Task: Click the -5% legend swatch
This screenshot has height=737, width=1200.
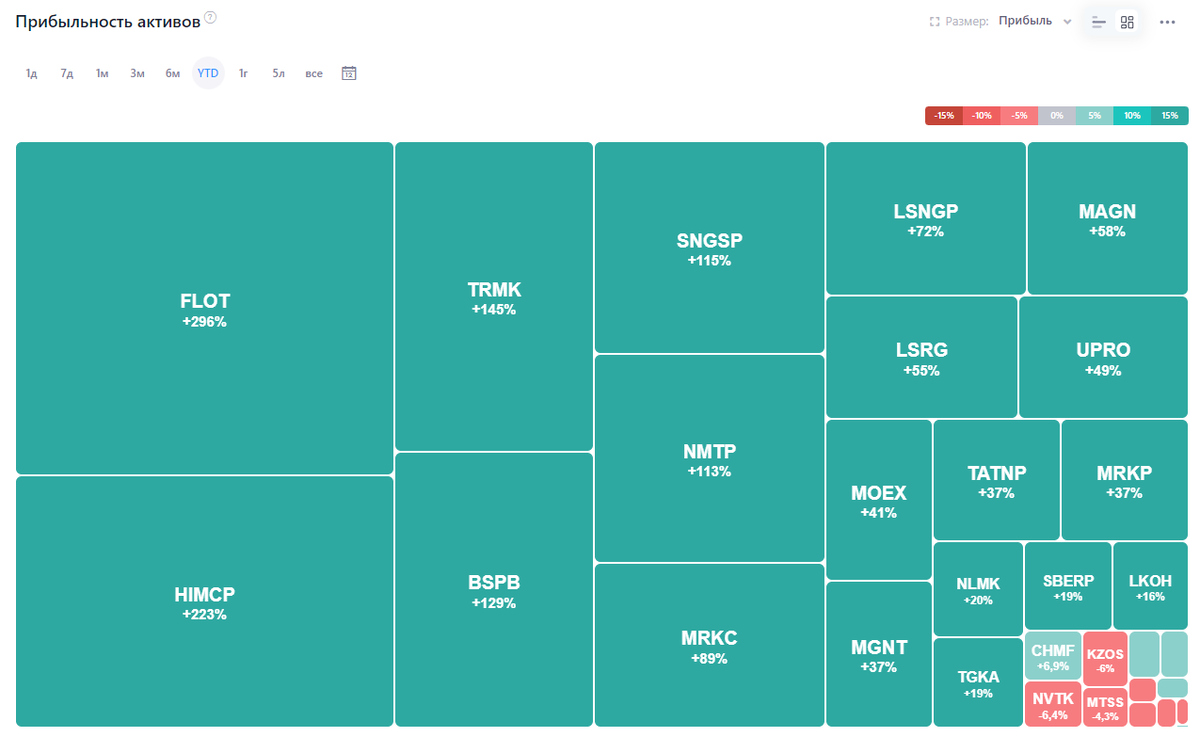Action: pos(1019,116)
